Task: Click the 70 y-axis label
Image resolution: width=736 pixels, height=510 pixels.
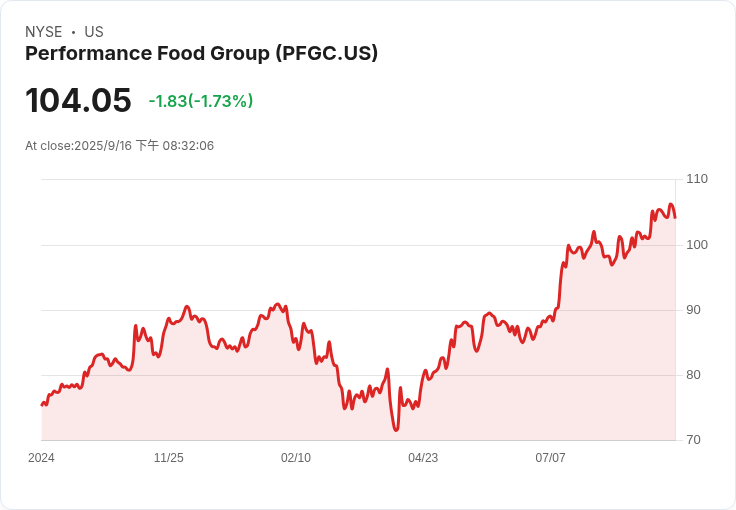Action: point(693,440)
